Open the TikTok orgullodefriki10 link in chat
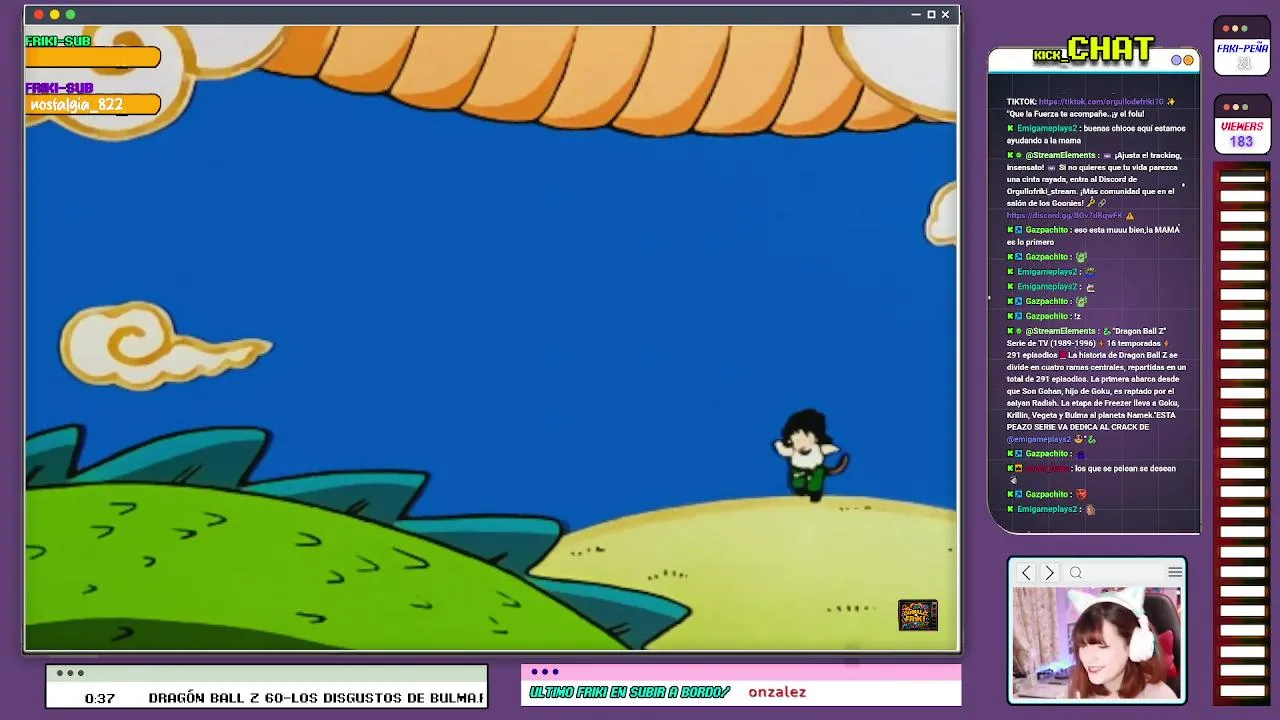 pos(1100,102)
